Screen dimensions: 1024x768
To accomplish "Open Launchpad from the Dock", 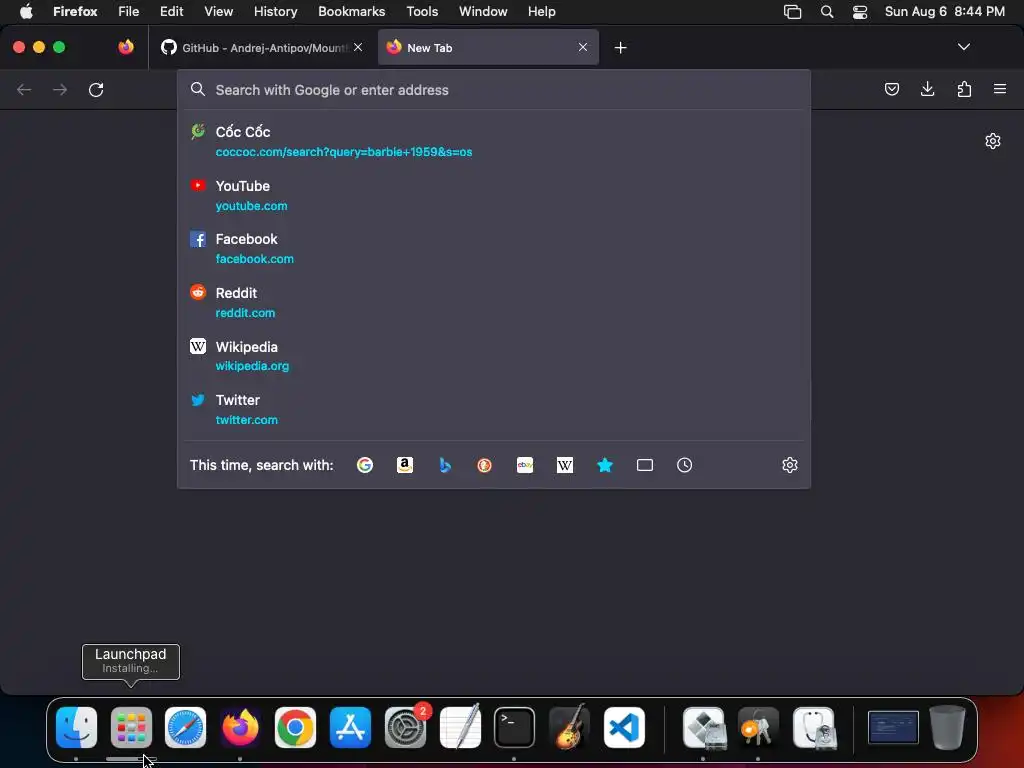I will [x=131, y=727].
